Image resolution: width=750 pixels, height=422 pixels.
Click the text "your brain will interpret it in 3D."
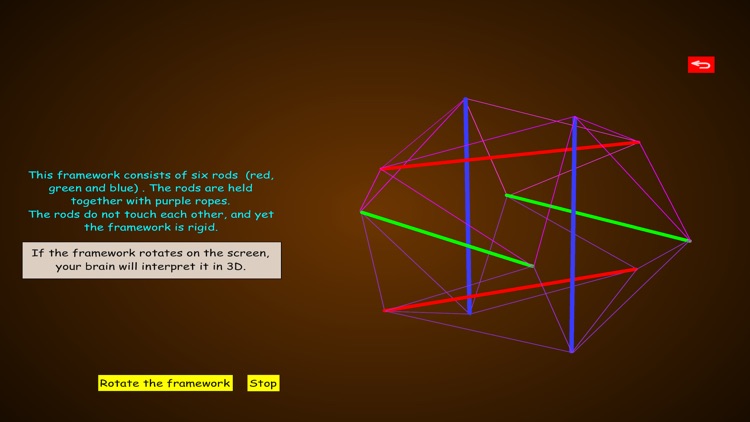151,267
